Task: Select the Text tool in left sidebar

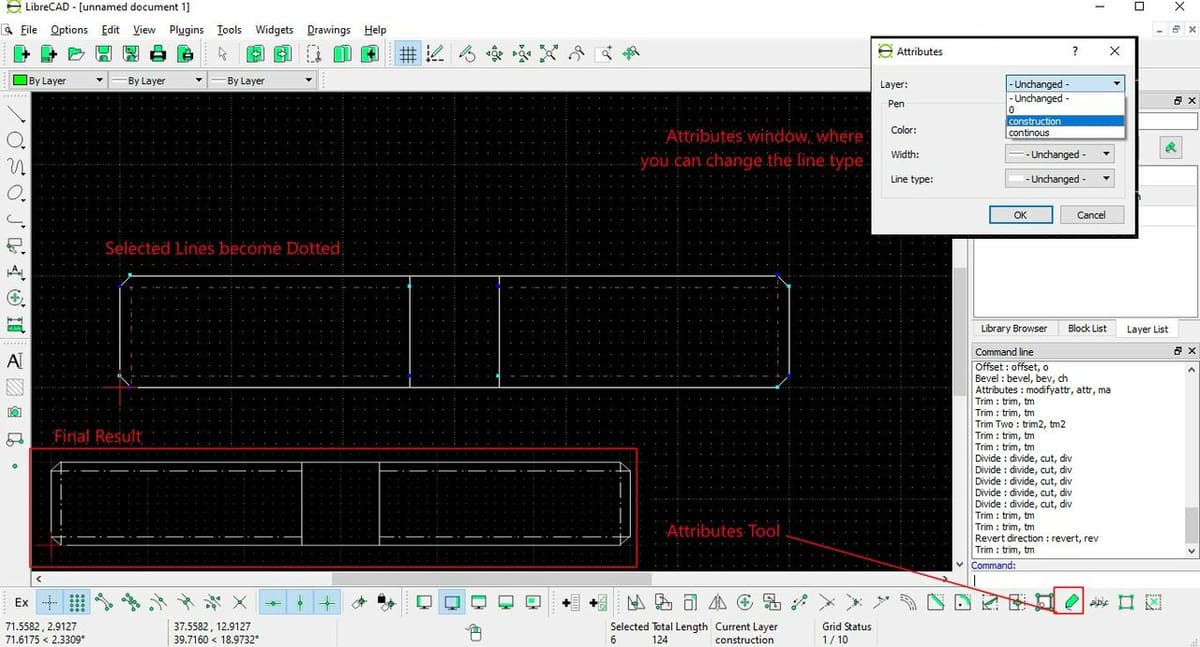Action: point(15,360)
